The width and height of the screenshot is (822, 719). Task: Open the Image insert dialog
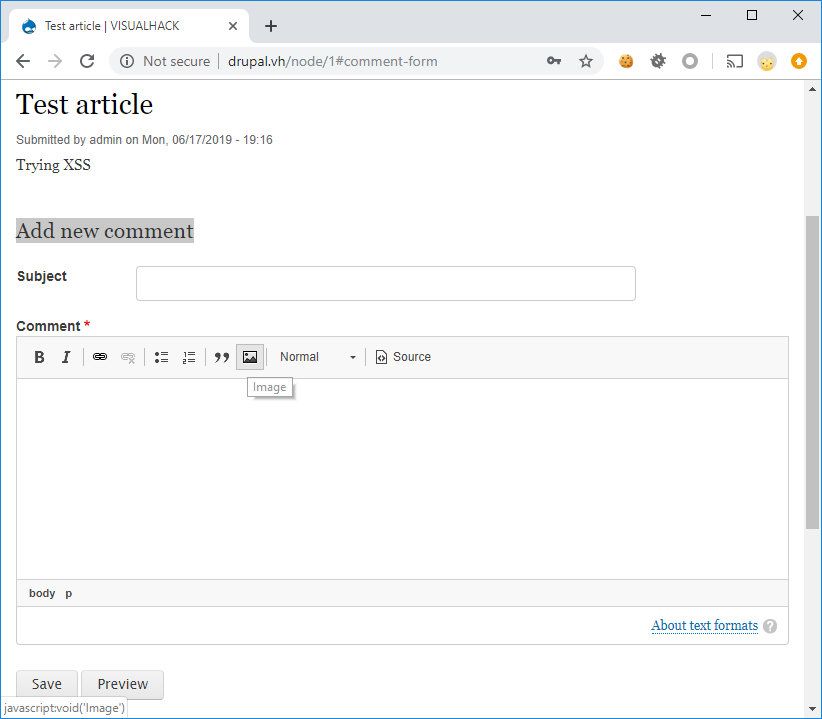click(250, 357)
